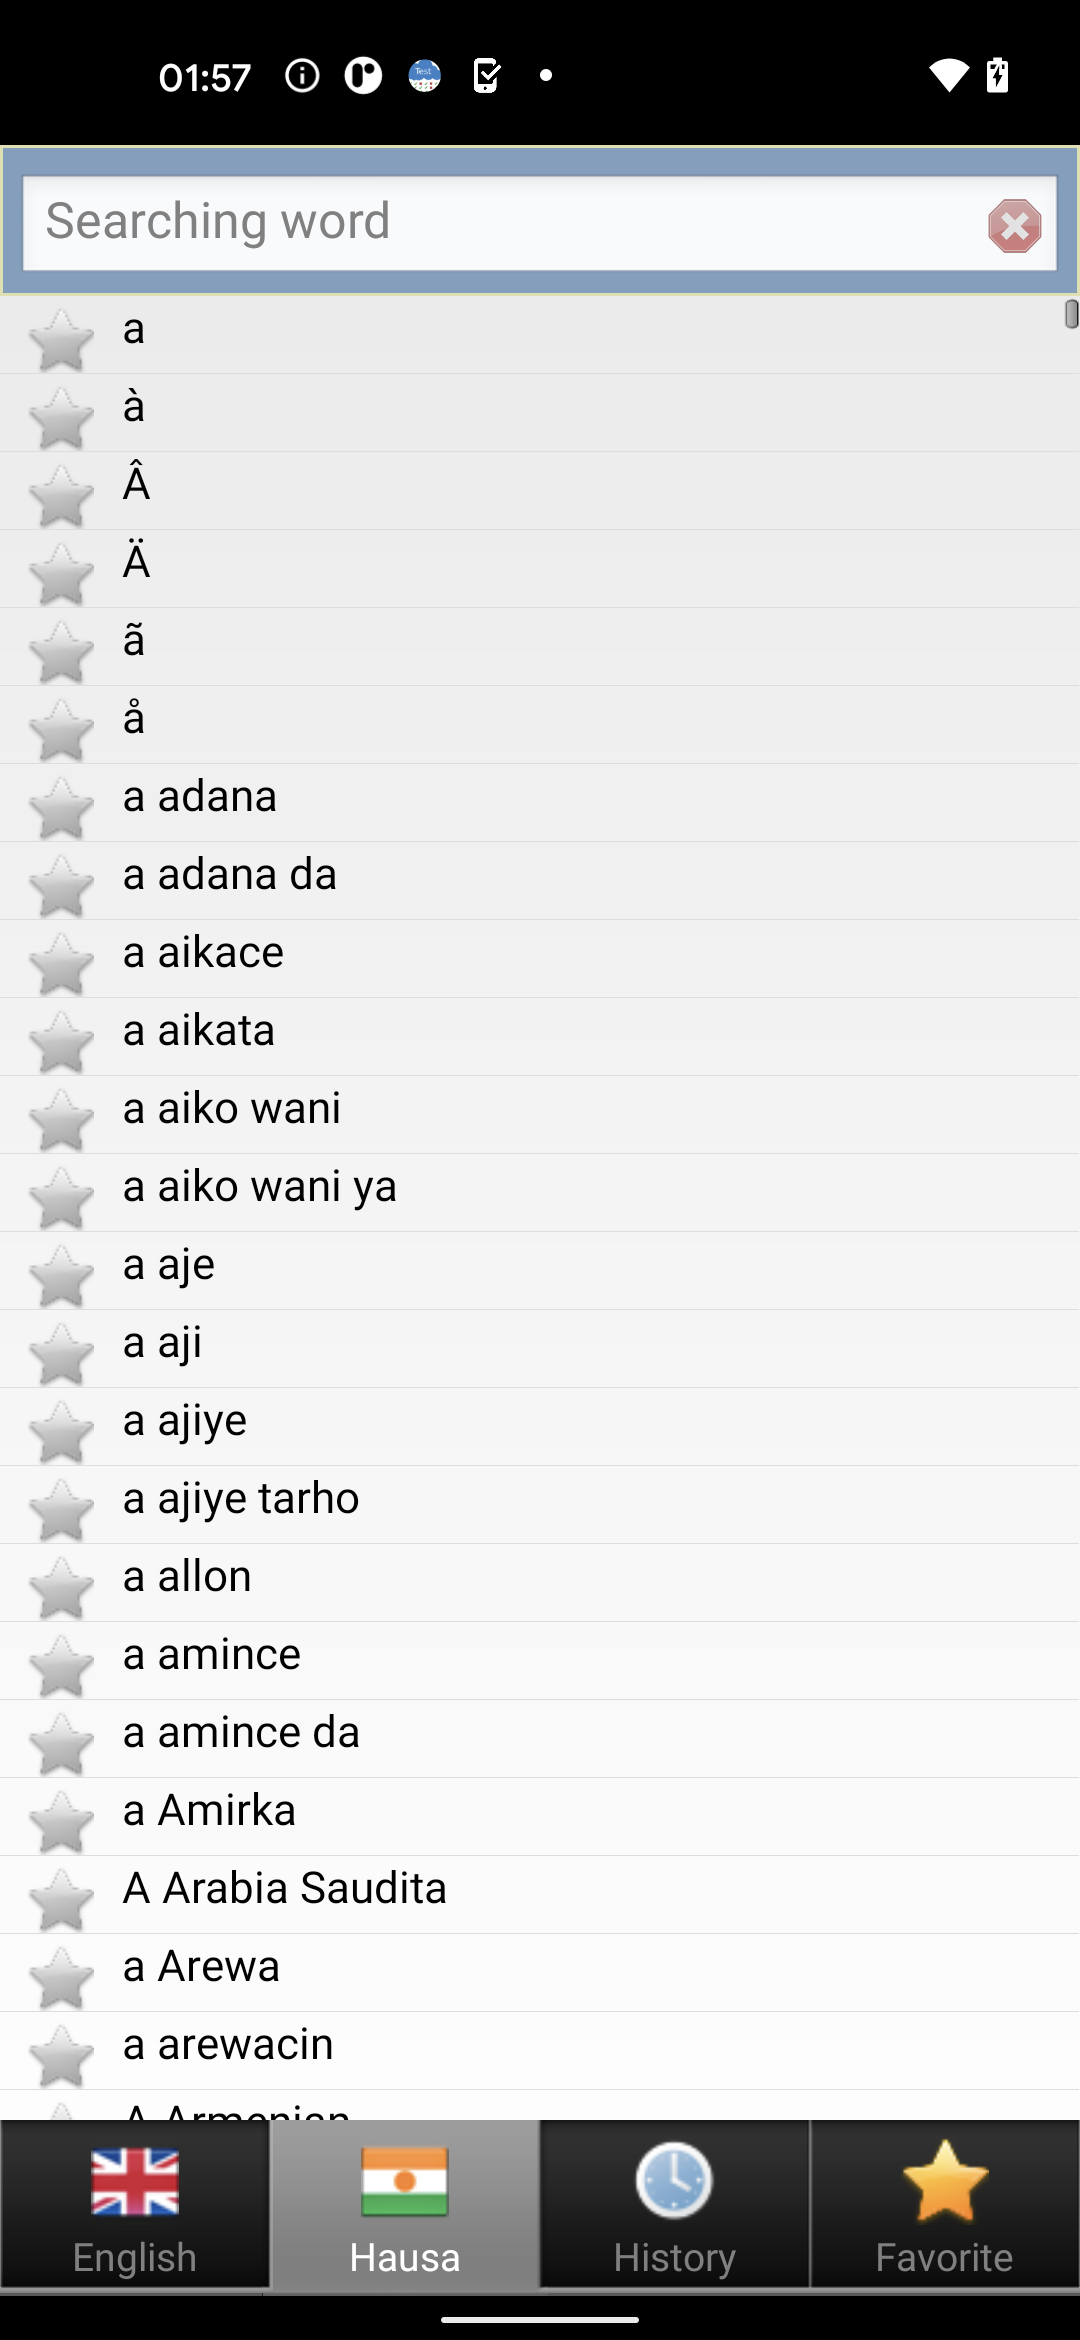Star the word 'a adana' as favorite

(61, 808)
